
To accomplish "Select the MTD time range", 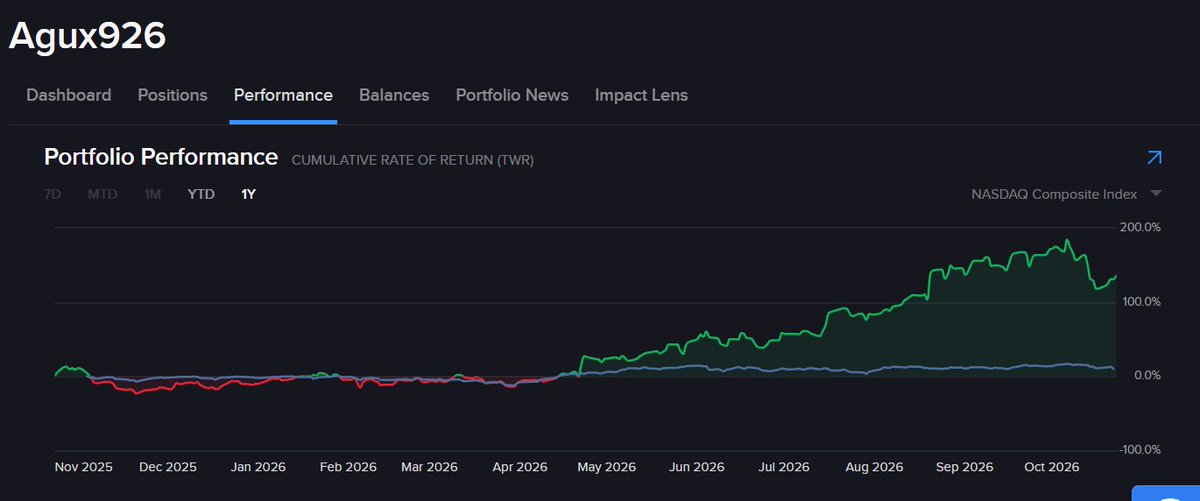I will [x=102, y=194].
